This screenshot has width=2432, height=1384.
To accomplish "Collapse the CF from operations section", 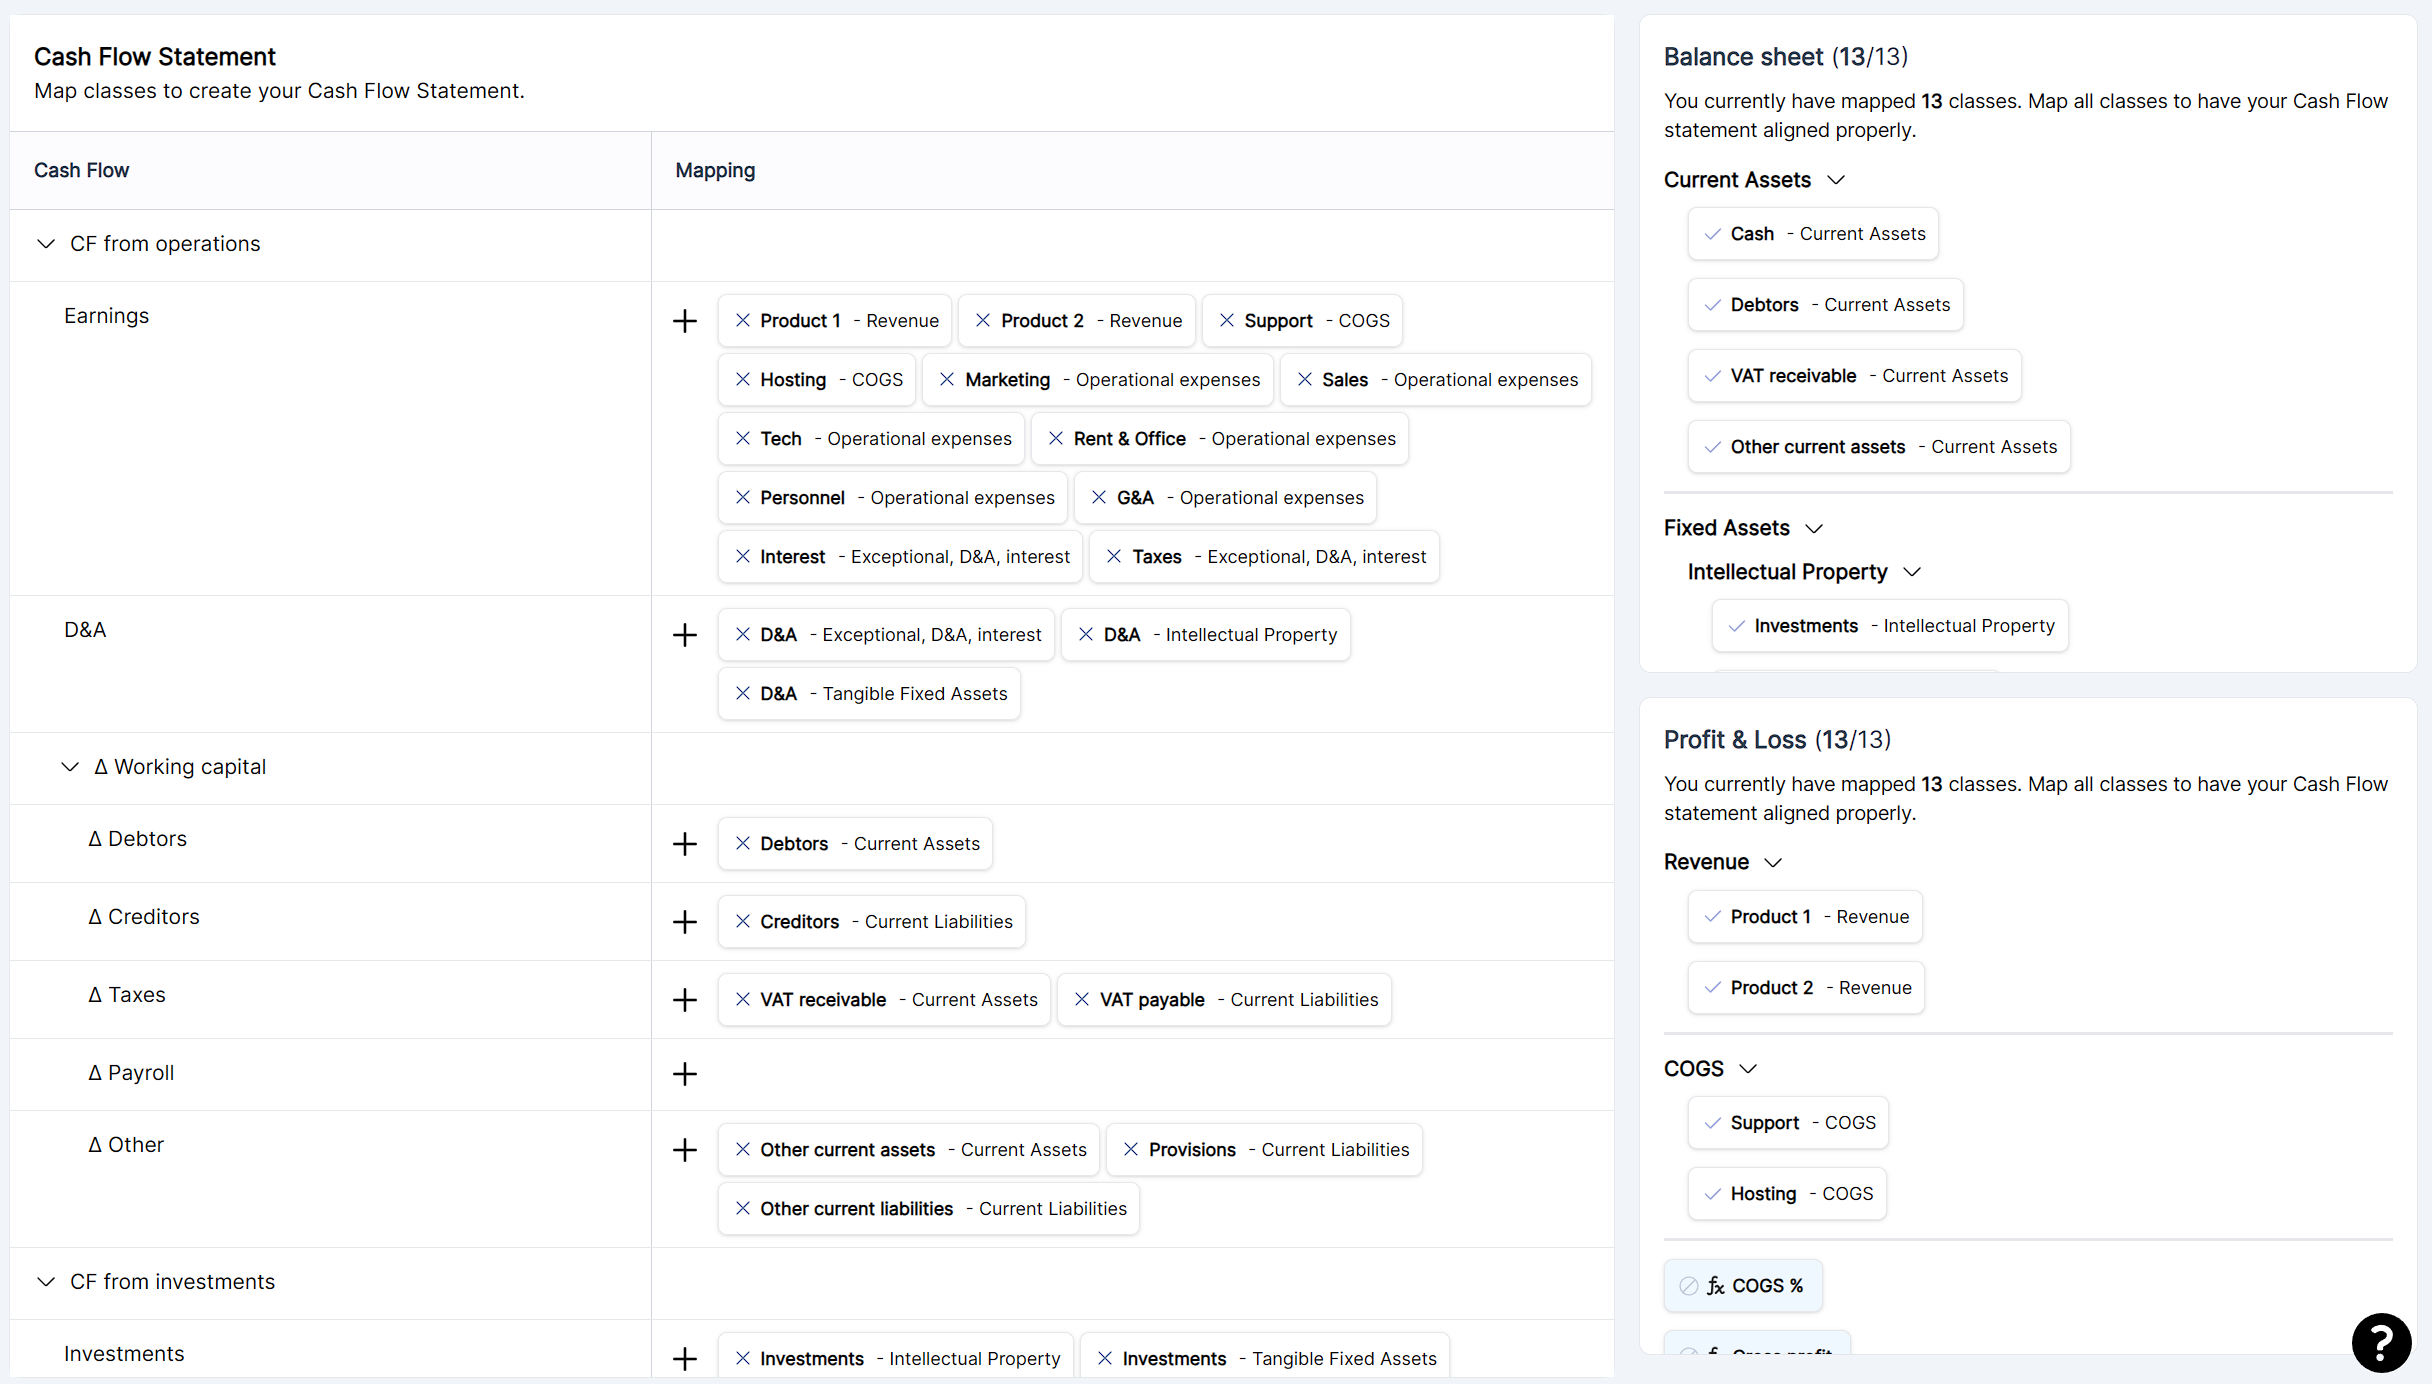I will tap(46, 244).
